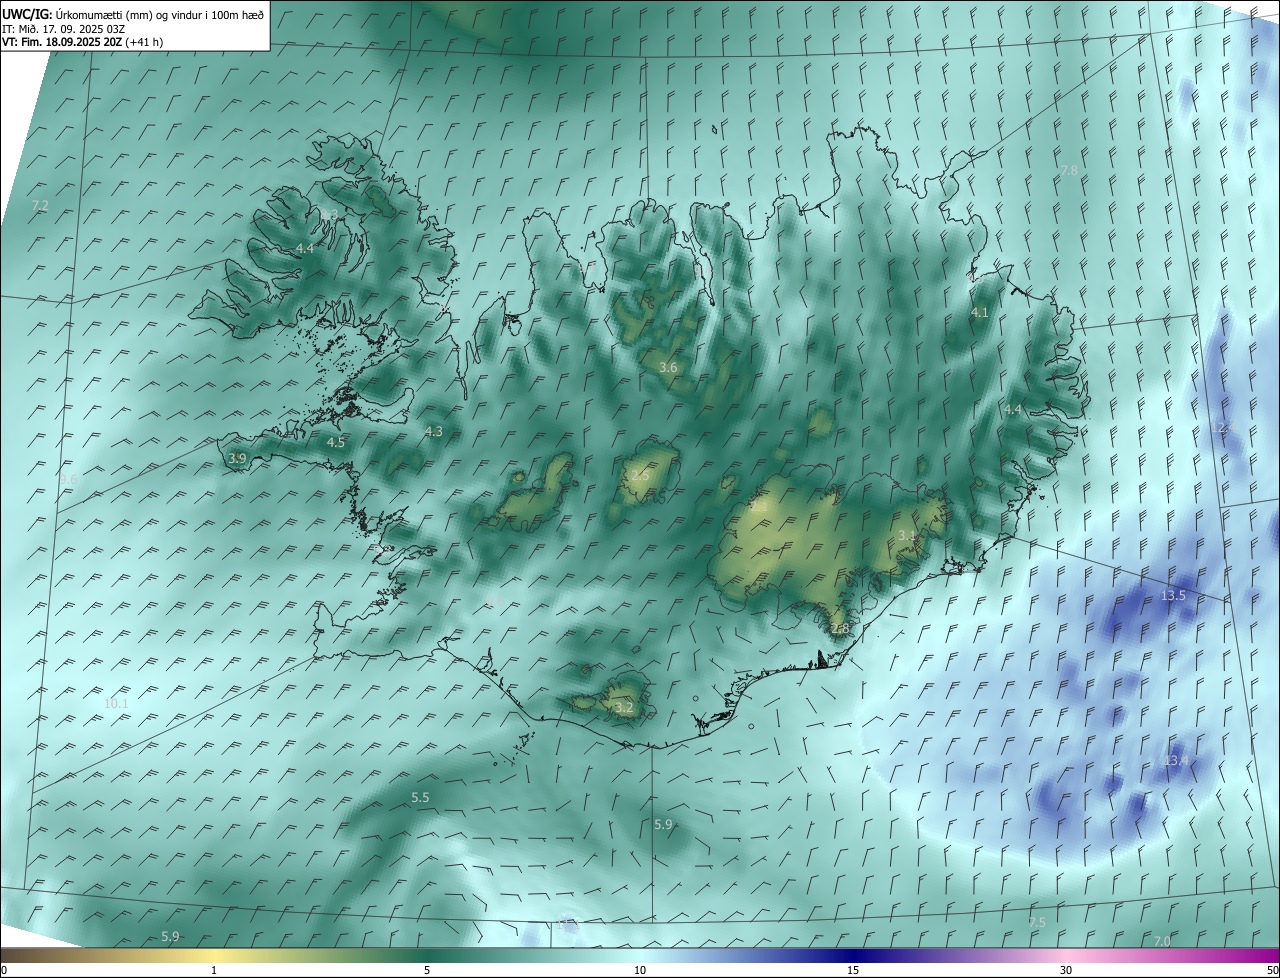Click the 5.9 value near the bottom-left map corner
The height and width of the screenshot is (978, 1280).
pos(170,936)
